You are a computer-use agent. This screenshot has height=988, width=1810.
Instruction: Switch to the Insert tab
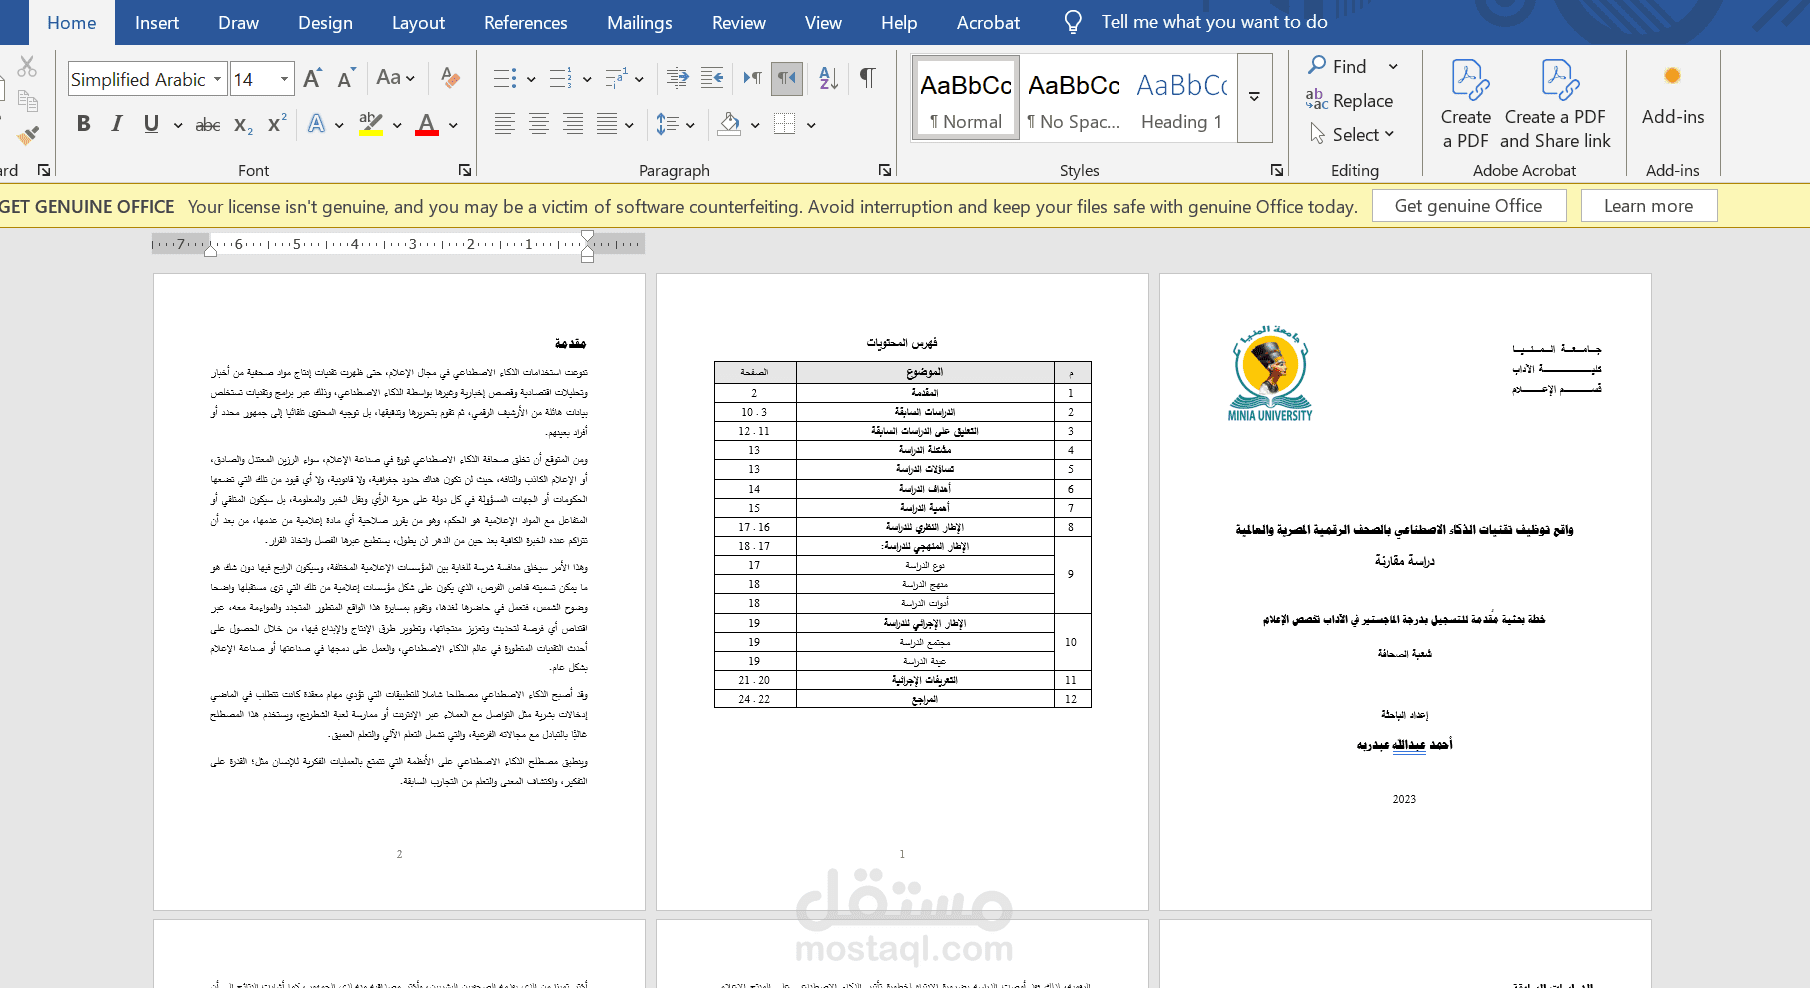[157, 22]
